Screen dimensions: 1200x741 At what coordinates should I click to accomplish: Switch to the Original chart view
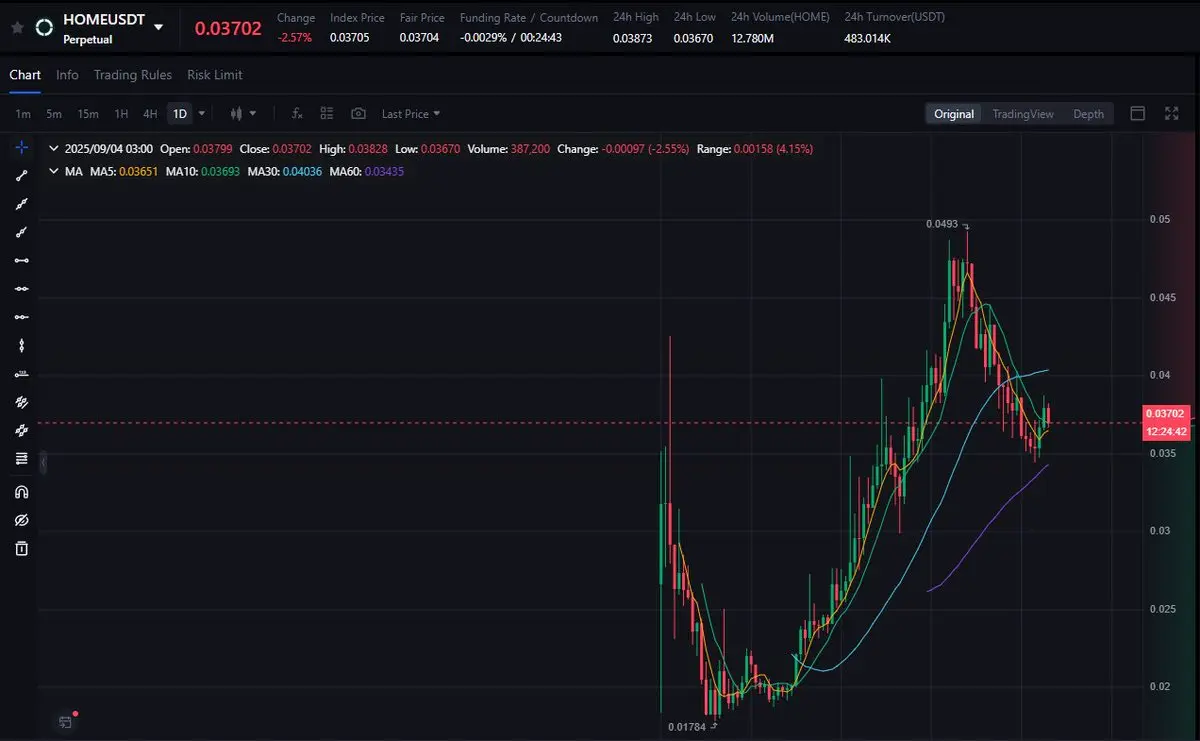(x=954, y=114)
